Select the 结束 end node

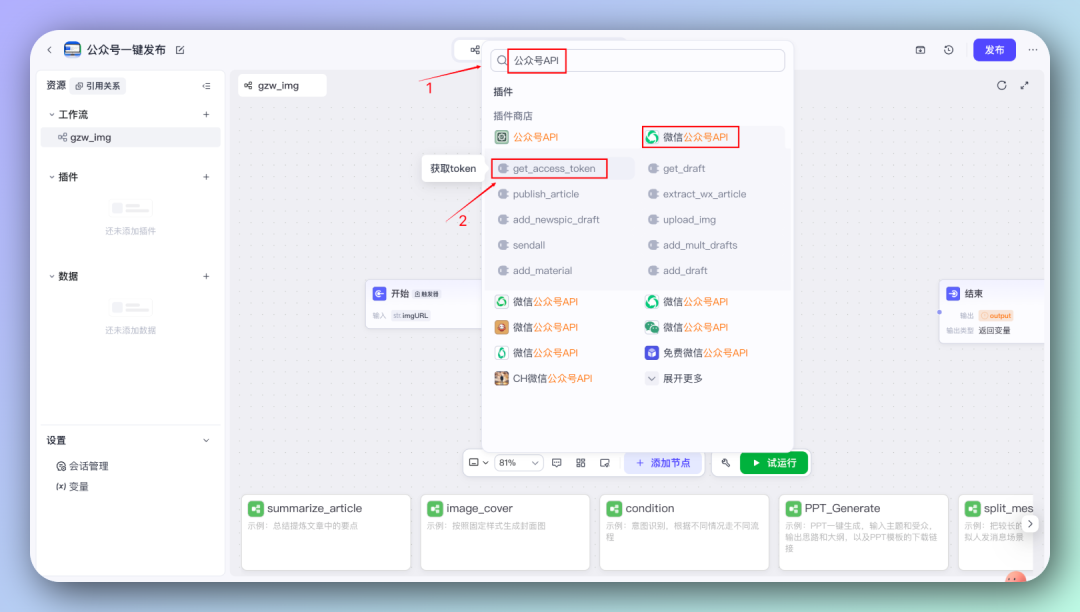point(993,311)
